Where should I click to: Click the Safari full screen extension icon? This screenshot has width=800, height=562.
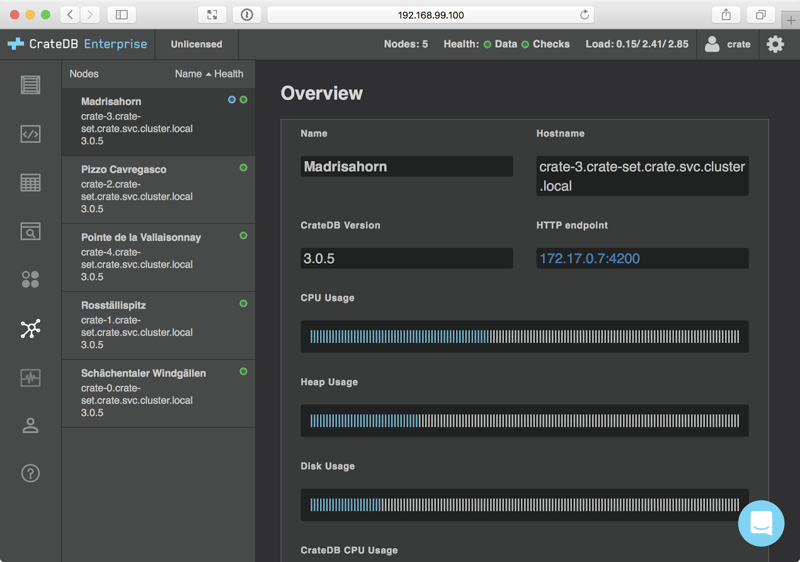tap(212, 15)
